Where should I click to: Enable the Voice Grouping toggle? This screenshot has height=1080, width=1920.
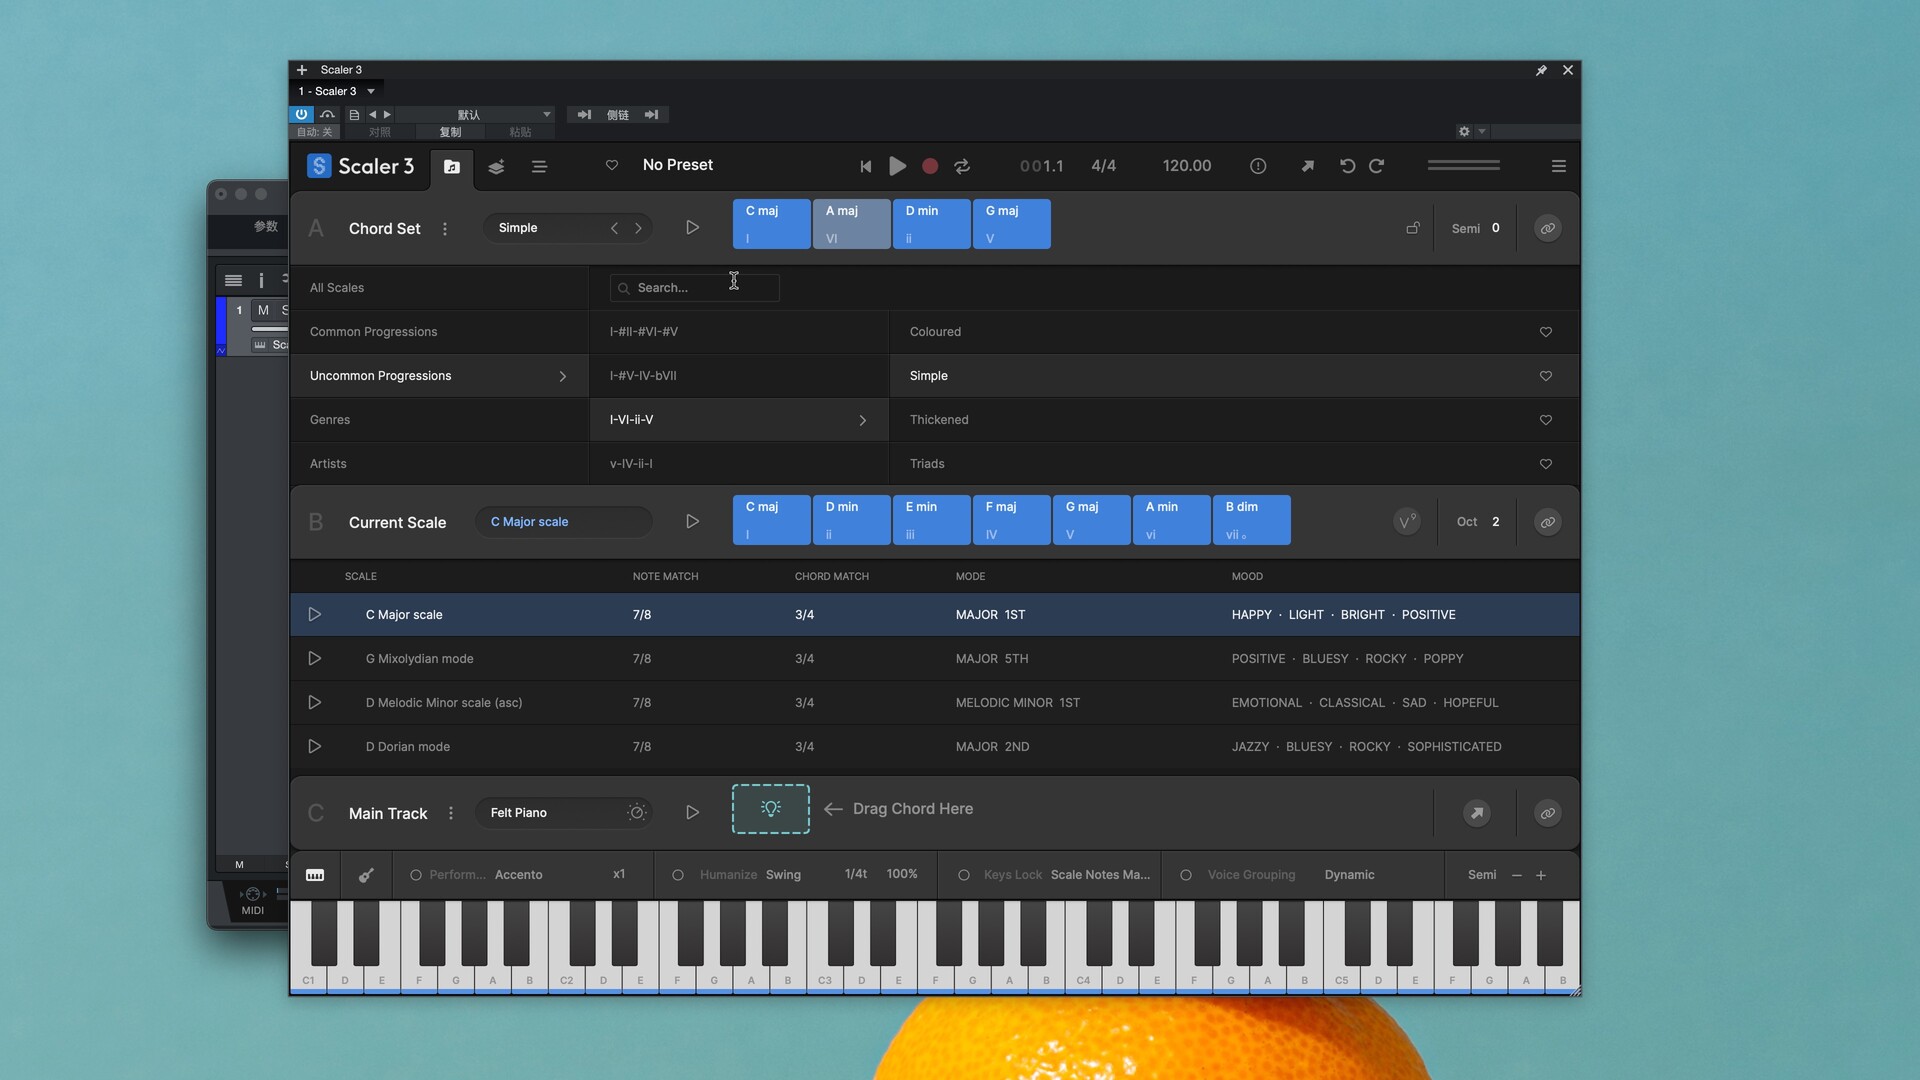pyautogui.click(x=1186, y=875)
